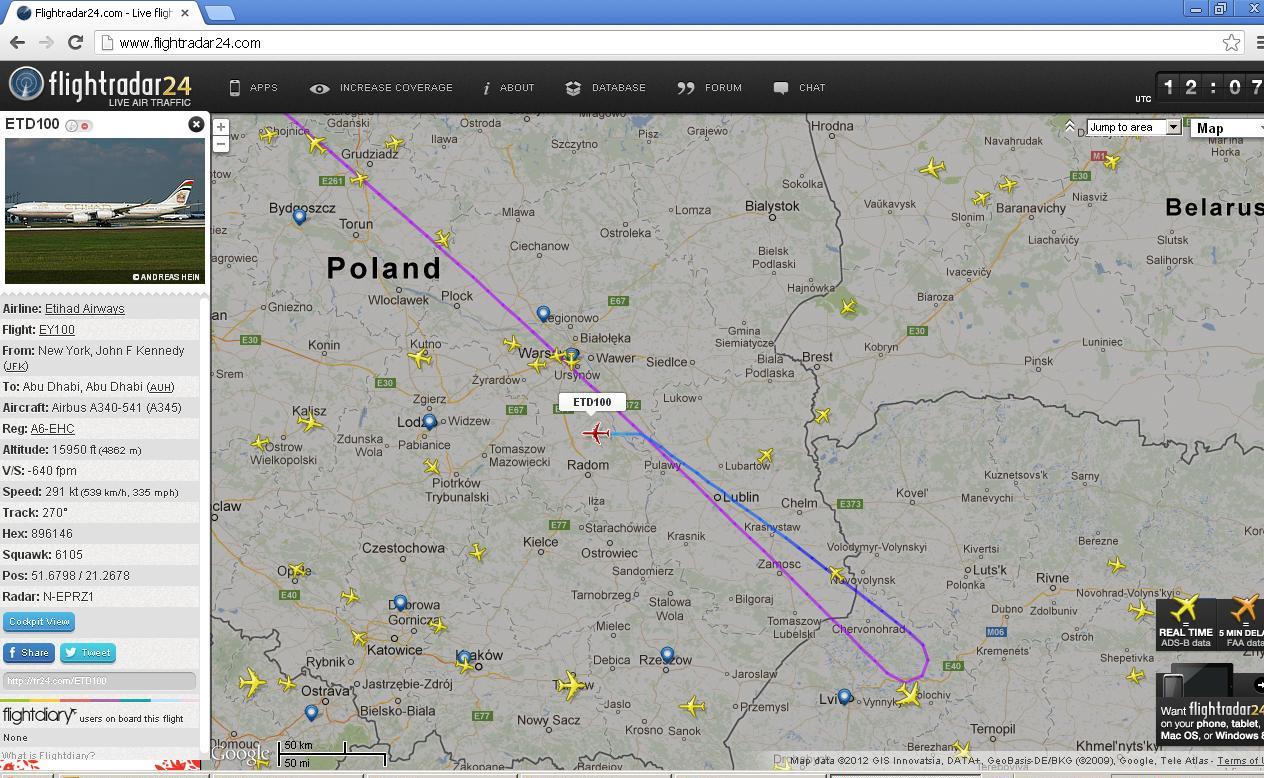Toggle the red filter icon beside ETD100
This screenshot has height=778, width=1264.
[86, 125]
